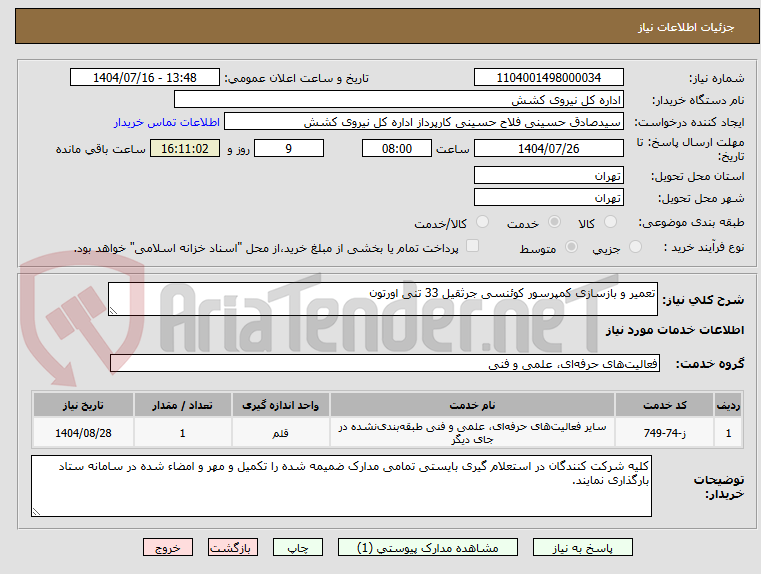The height and width of the screenshot is (574, 761).
Task: Click the نام دستگاه خریدار field
Action: click(x=398, y=99)
